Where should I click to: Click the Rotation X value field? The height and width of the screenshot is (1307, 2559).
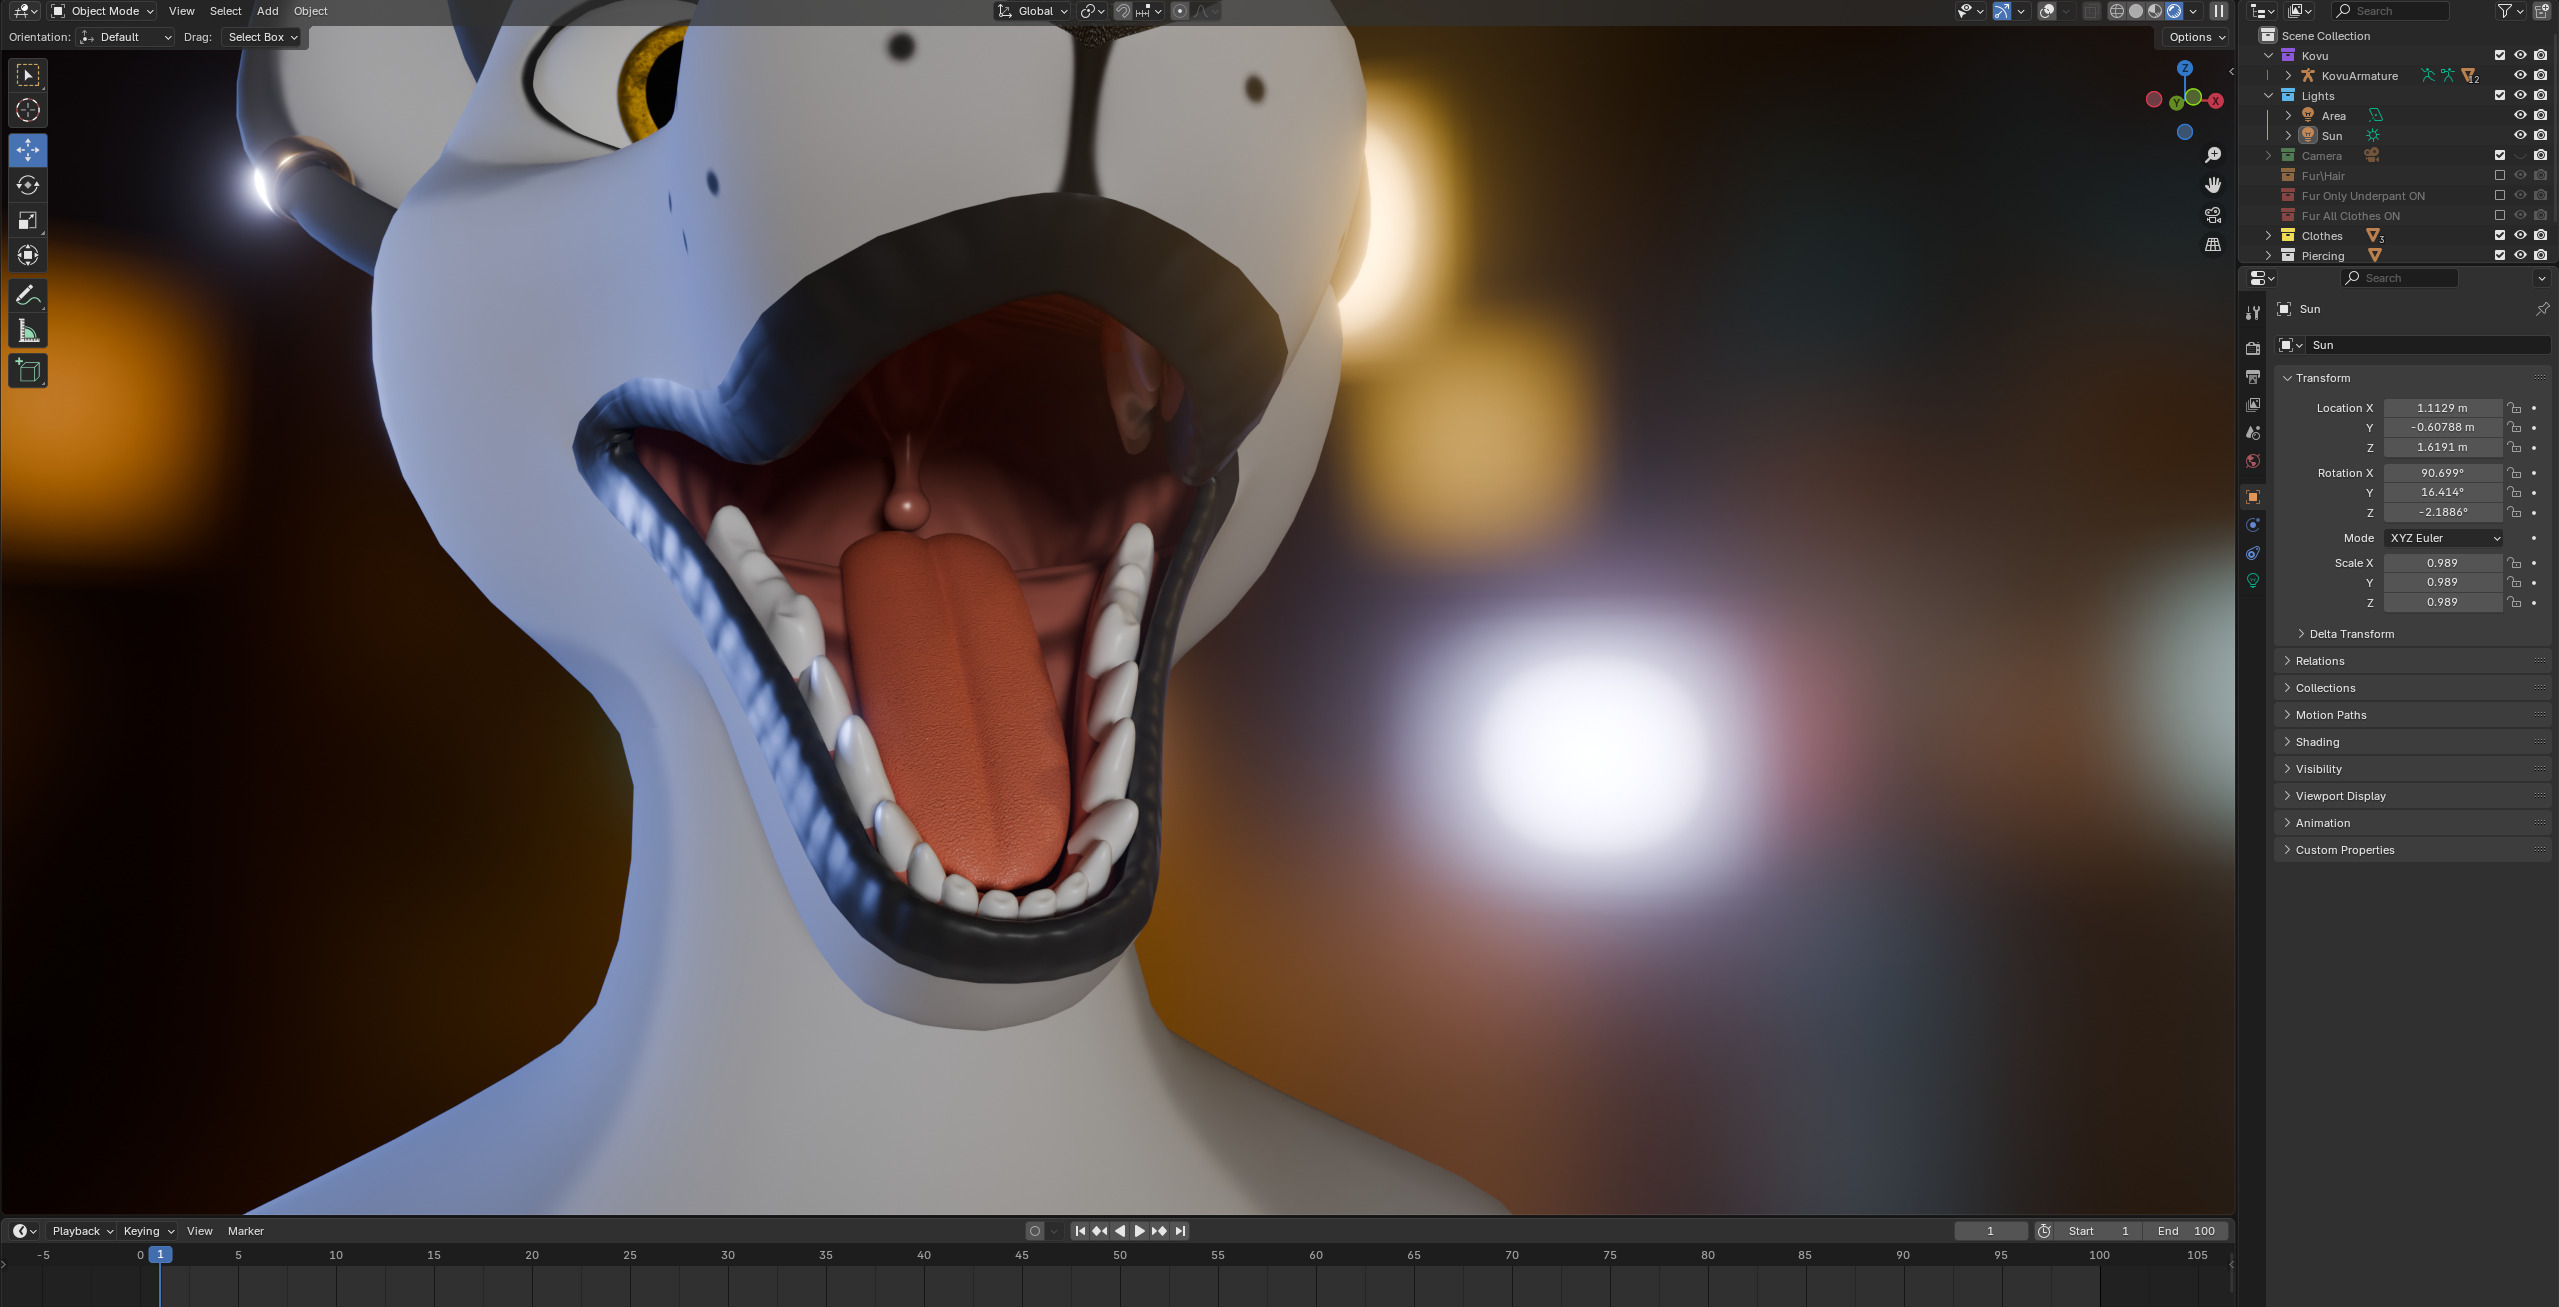point(2442,473)
